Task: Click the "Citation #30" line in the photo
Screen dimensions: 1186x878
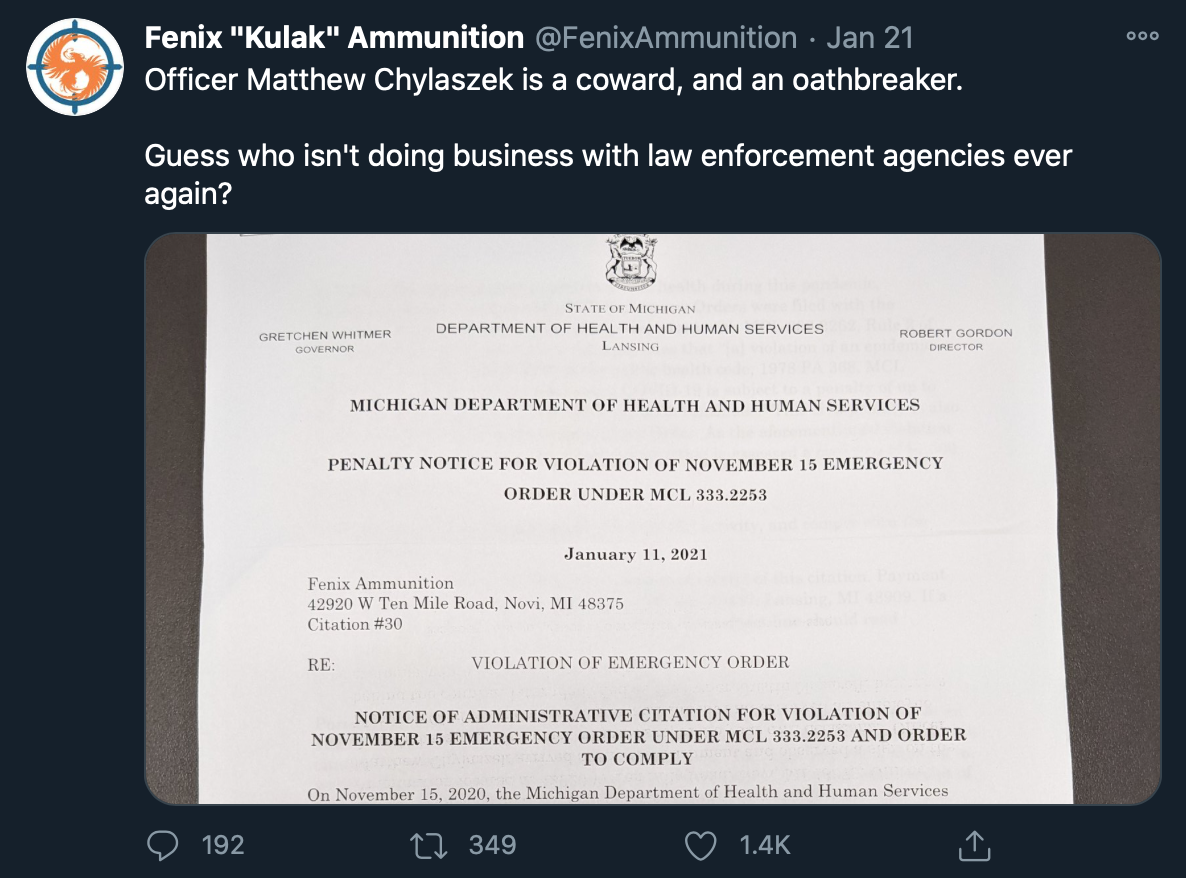Action: click(355, 625)
